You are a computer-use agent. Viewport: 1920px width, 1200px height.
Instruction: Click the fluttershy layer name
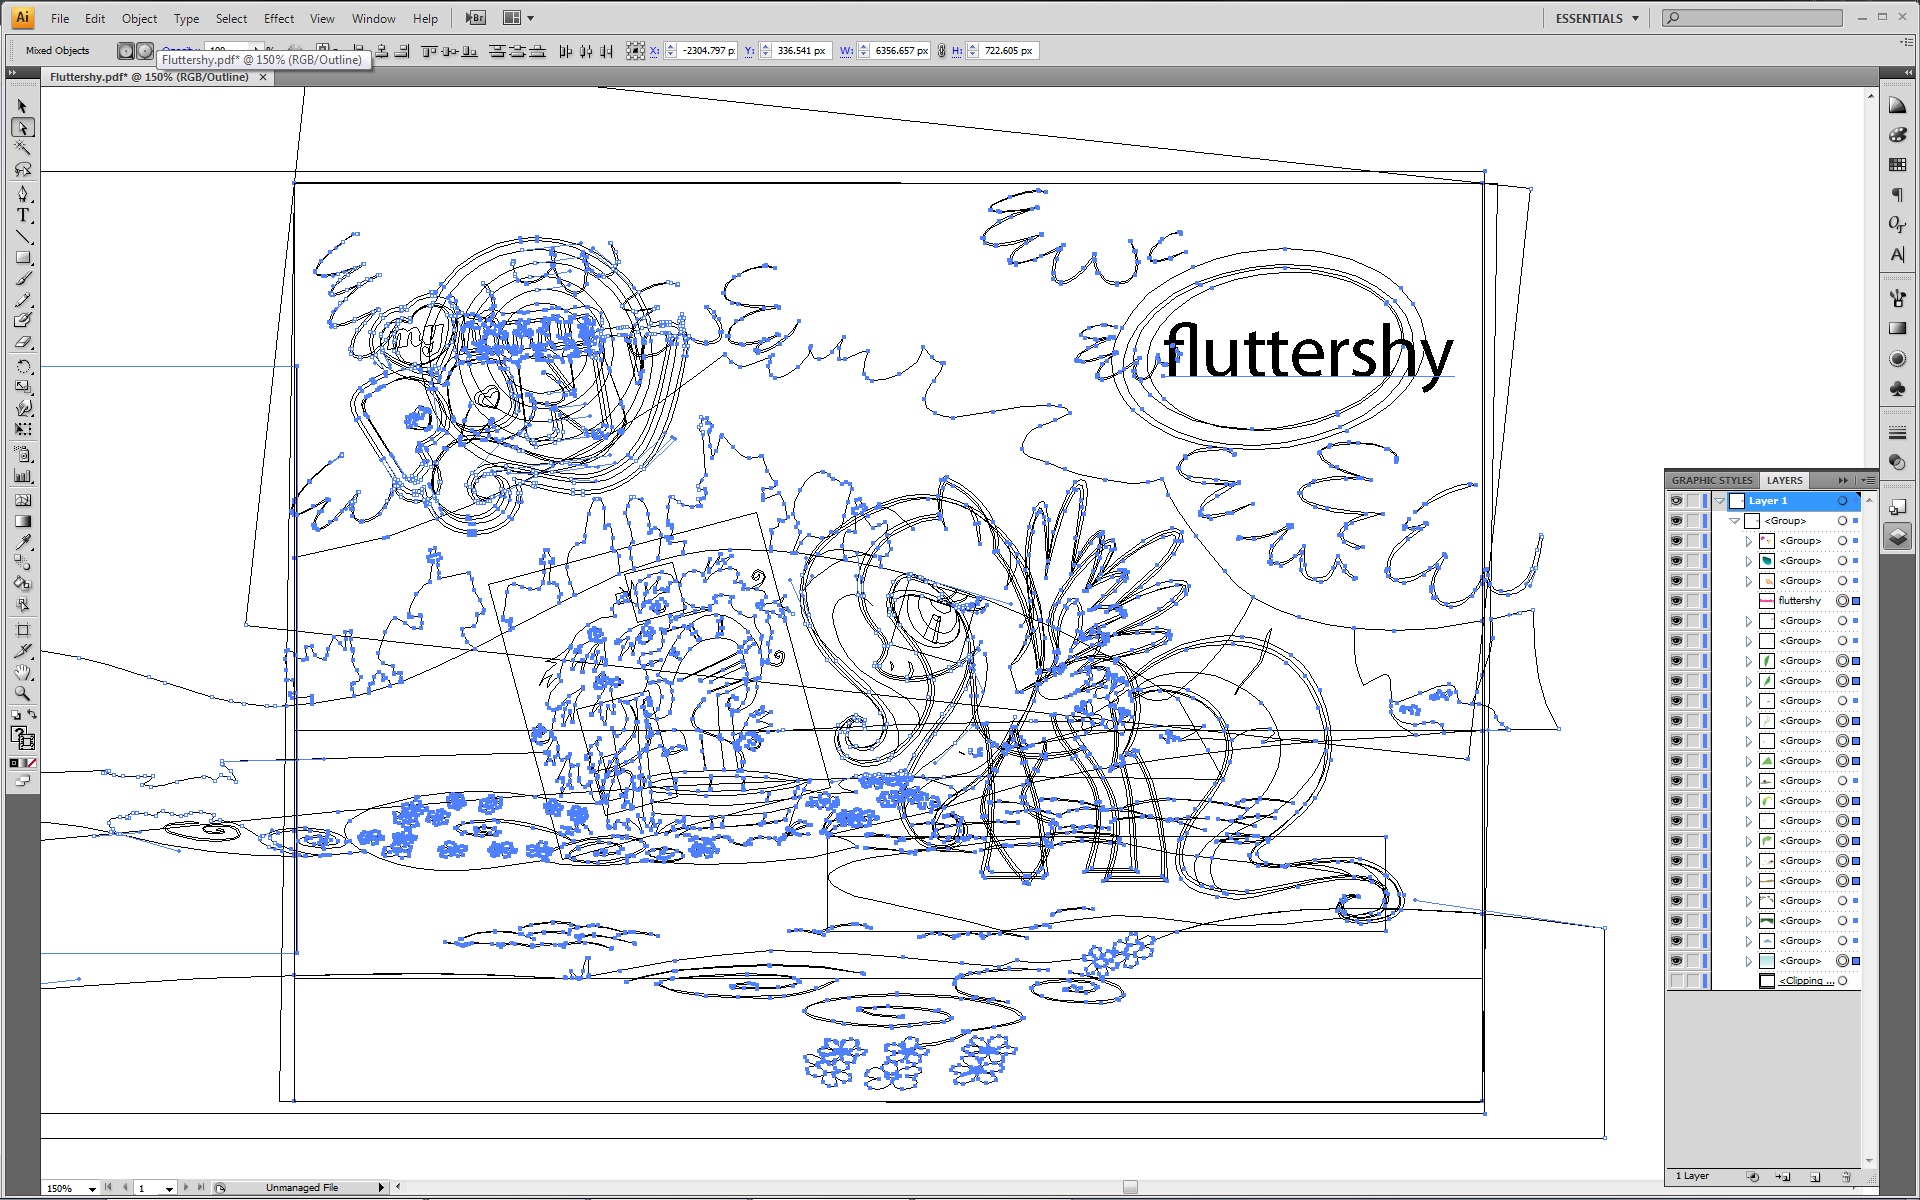click(1800, 601)
